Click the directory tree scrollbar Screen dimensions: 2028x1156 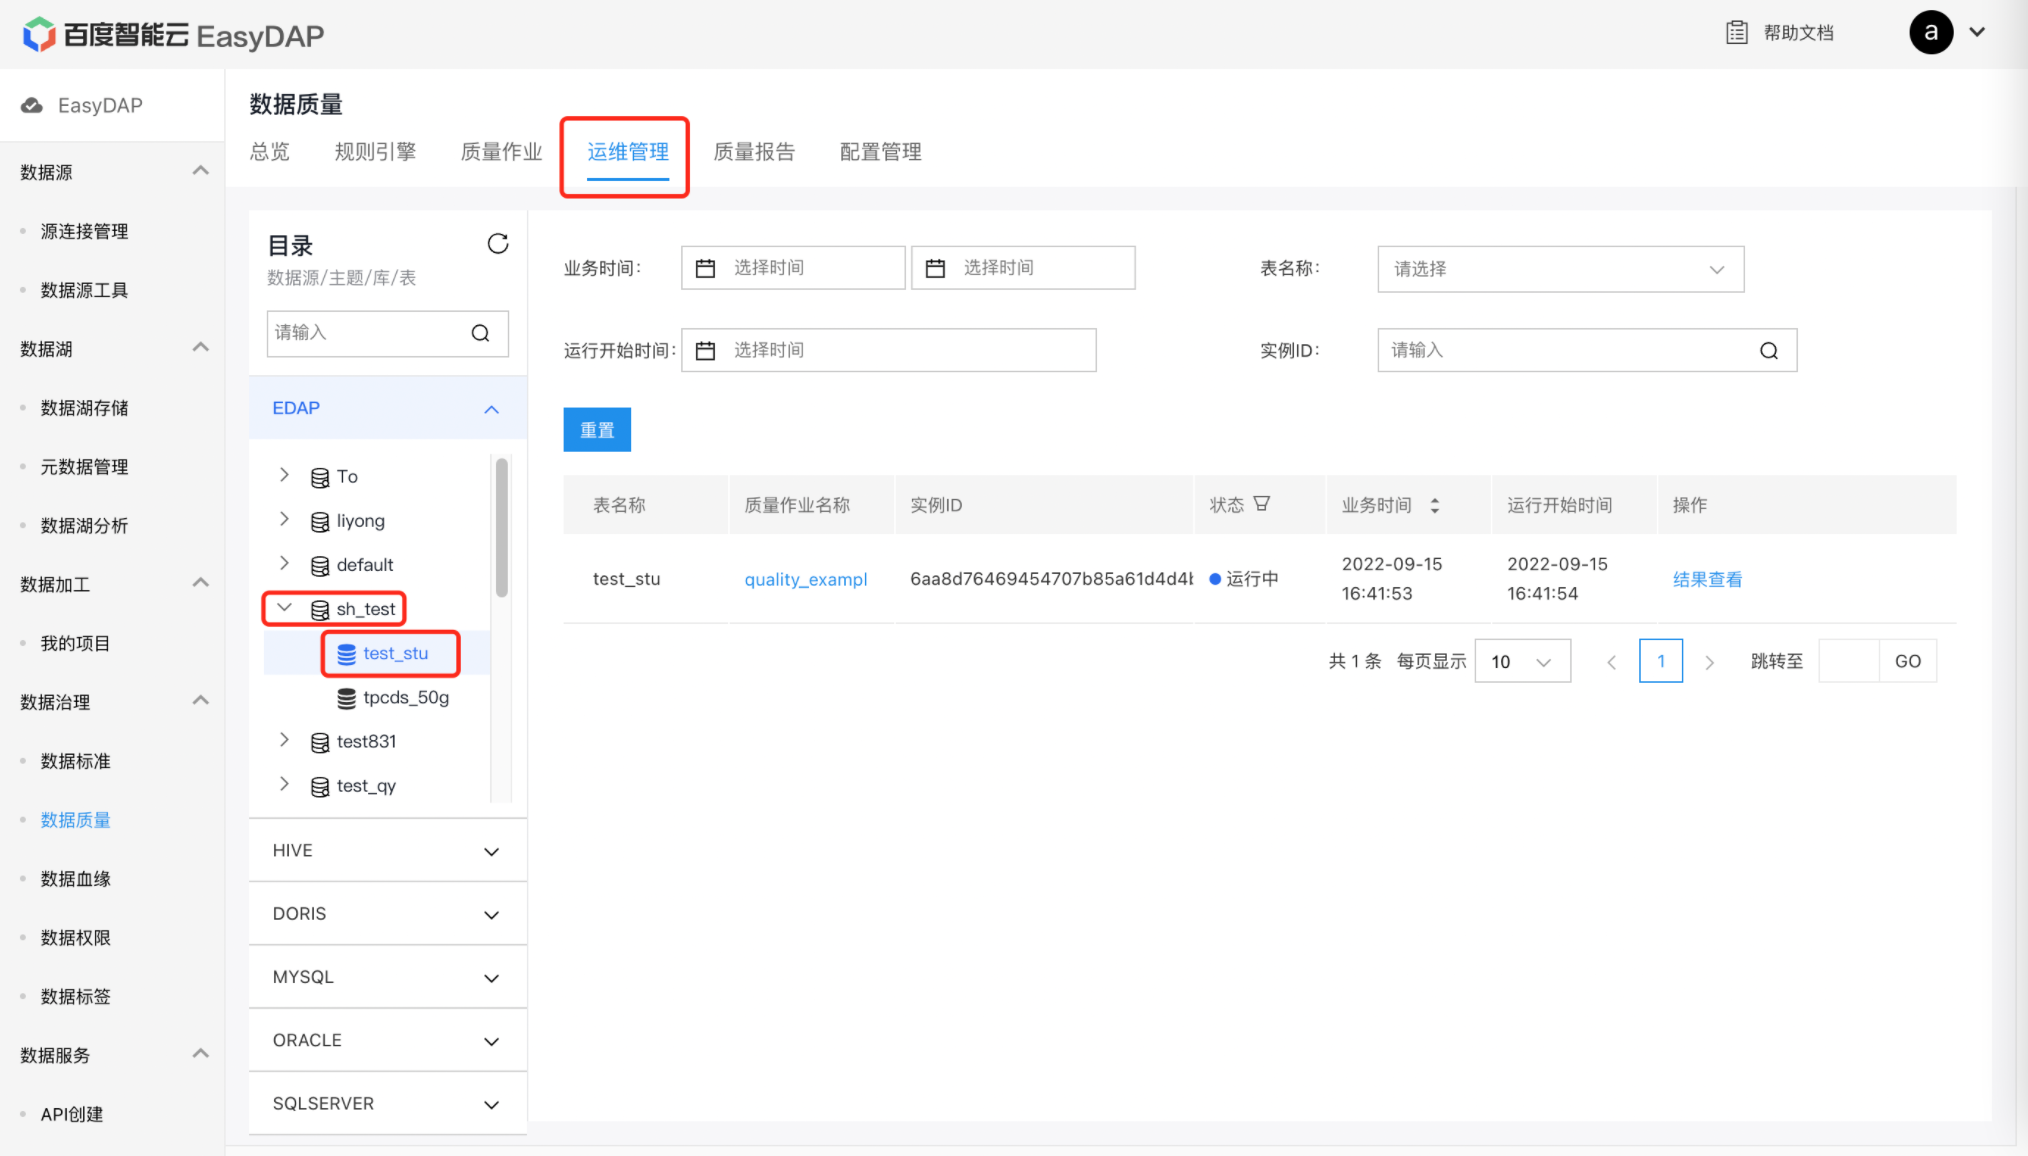(501, 527)
